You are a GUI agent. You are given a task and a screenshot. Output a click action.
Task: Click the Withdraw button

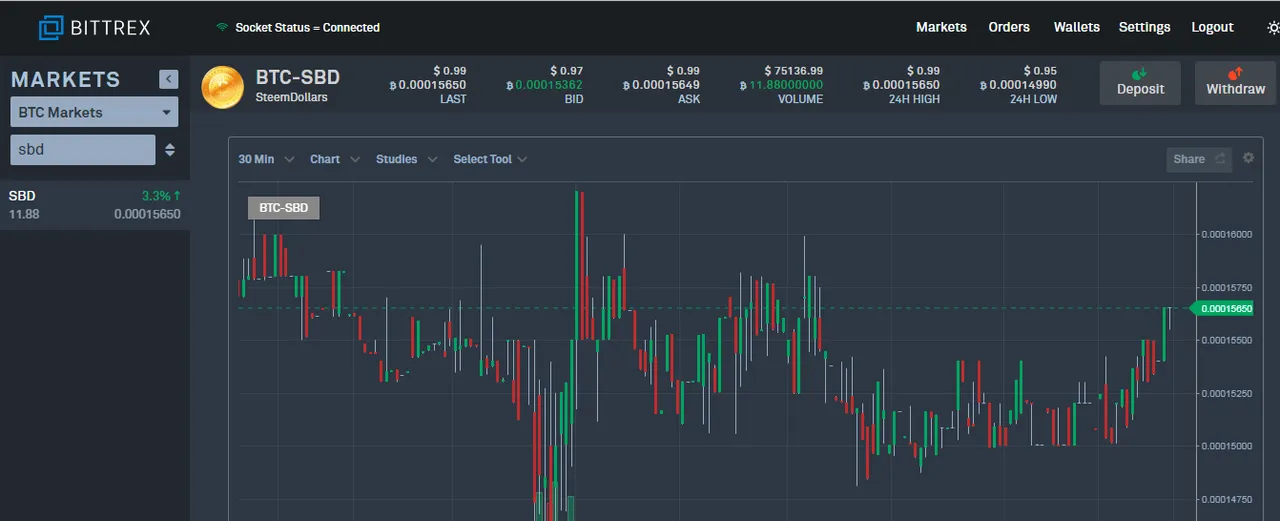(1236, 83)
